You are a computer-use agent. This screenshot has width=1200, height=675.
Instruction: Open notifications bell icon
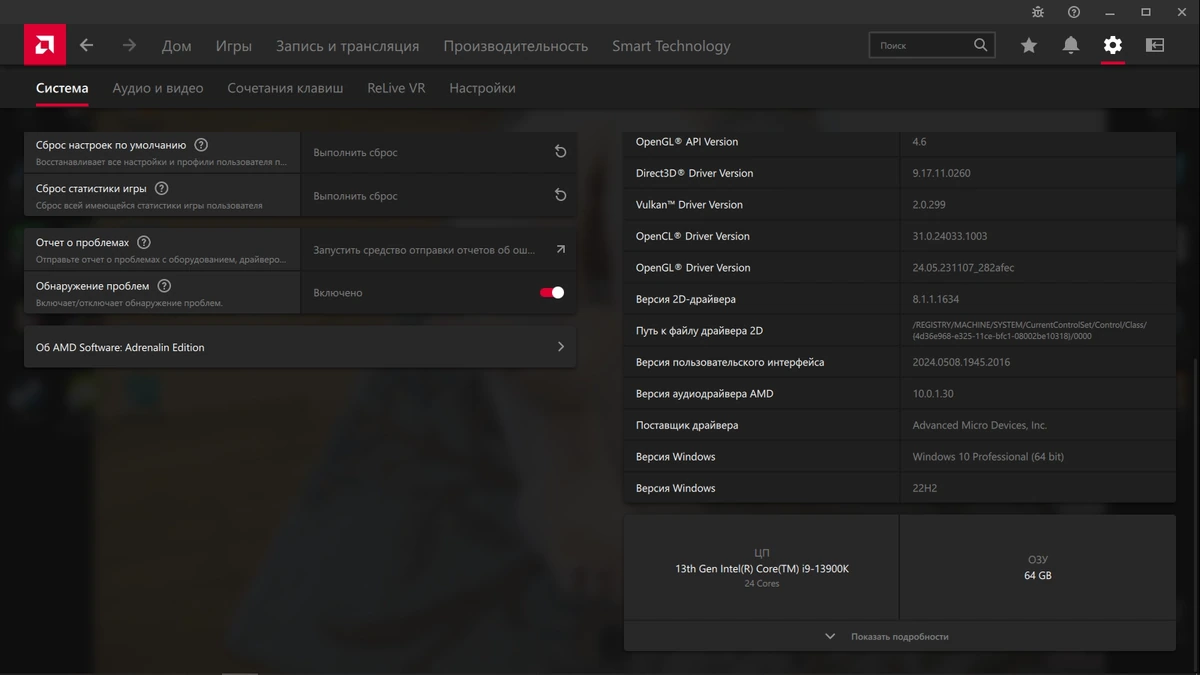coord(1071,45)
